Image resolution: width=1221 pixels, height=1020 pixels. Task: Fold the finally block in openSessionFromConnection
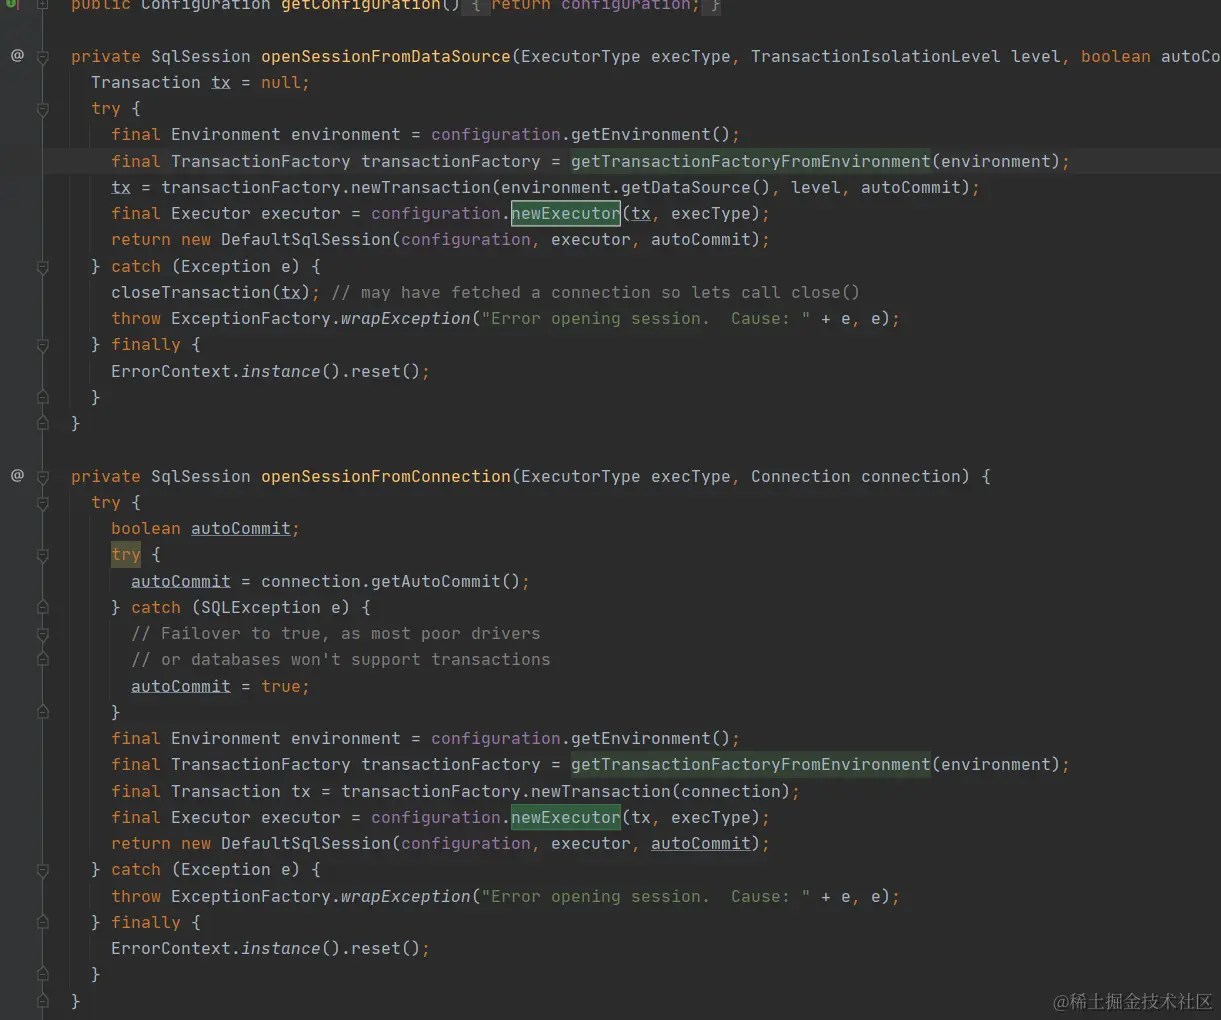coord(43,922)
